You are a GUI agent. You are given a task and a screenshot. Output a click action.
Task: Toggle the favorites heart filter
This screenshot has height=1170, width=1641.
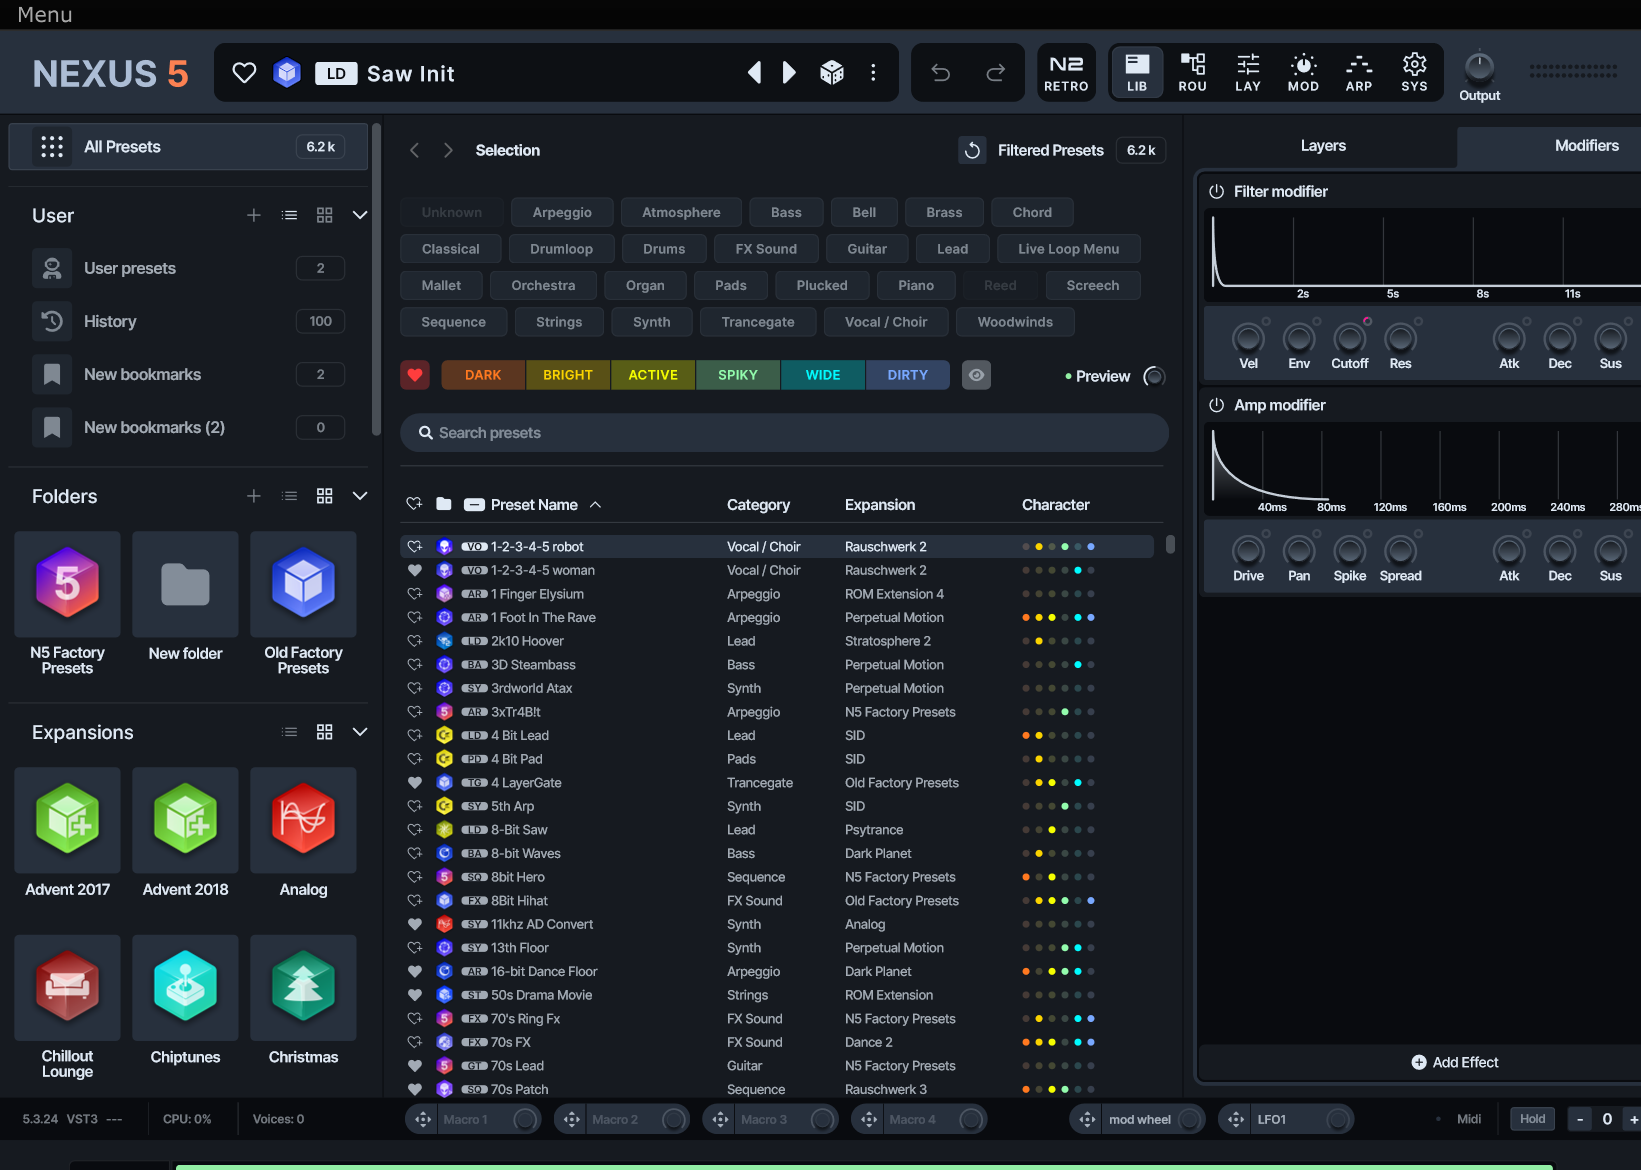pos(415,375)
